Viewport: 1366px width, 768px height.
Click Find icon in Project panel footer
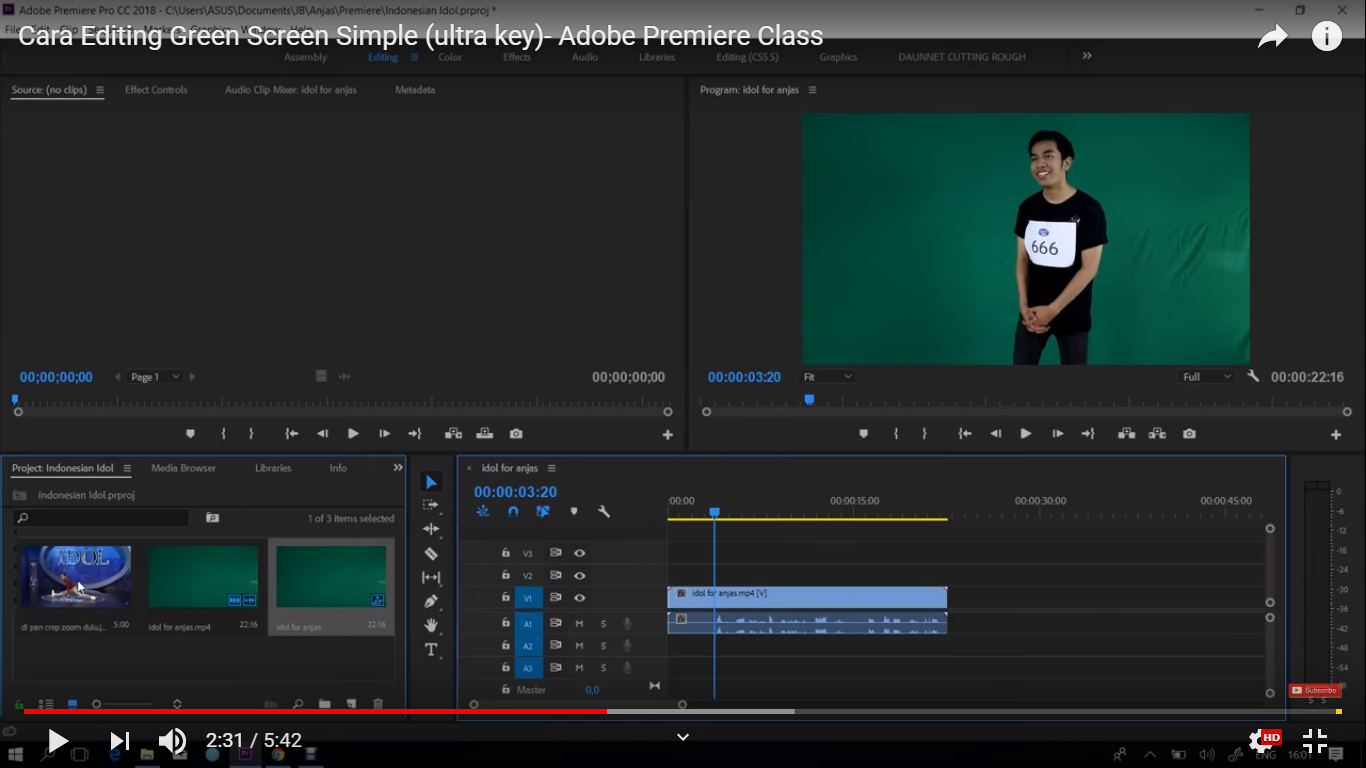pyautogui.click(x=297, y=704)
